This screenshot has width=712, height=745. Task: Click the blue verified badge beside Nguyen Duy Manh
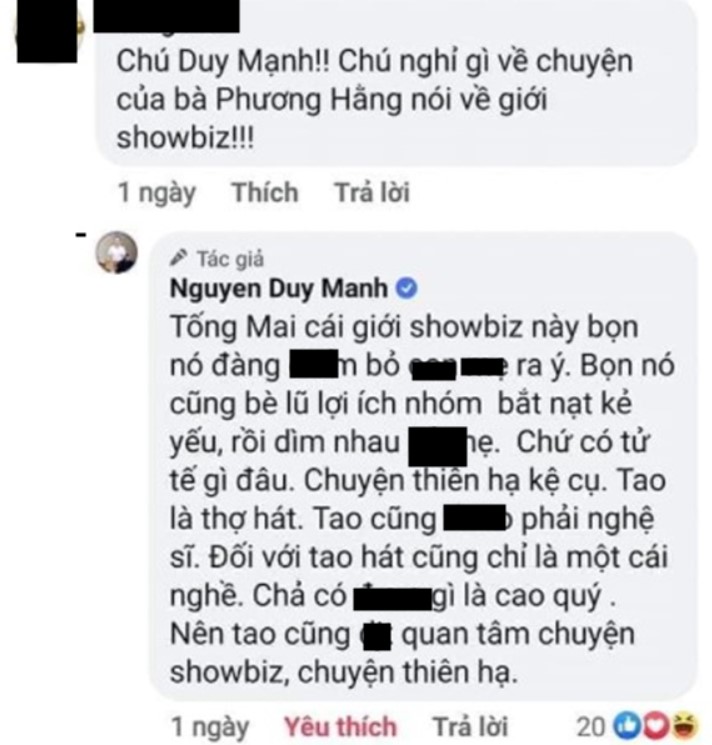pyautogui.click(x=407, y=288)
